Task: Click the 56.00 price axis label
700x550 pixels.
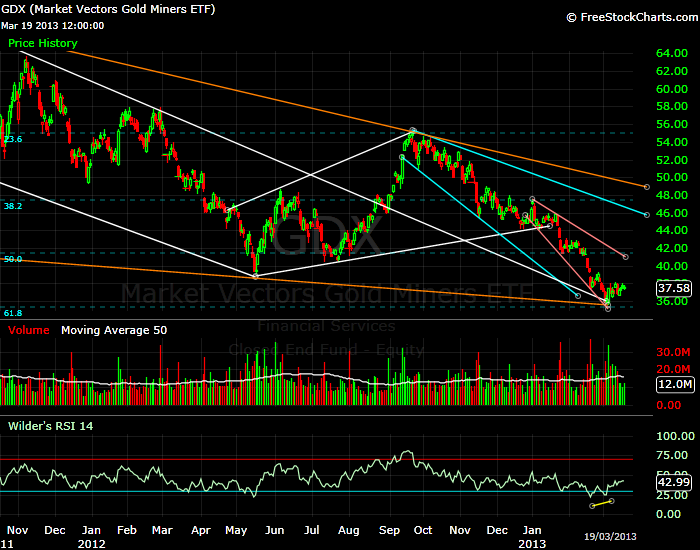Action: tap(672, 124)
